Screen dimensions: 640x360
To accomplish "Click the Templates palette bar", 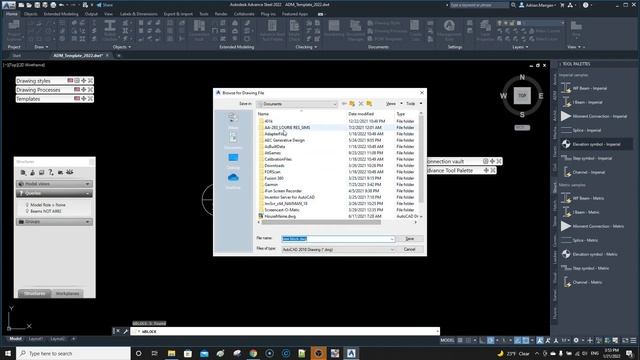I will point(55,99).
